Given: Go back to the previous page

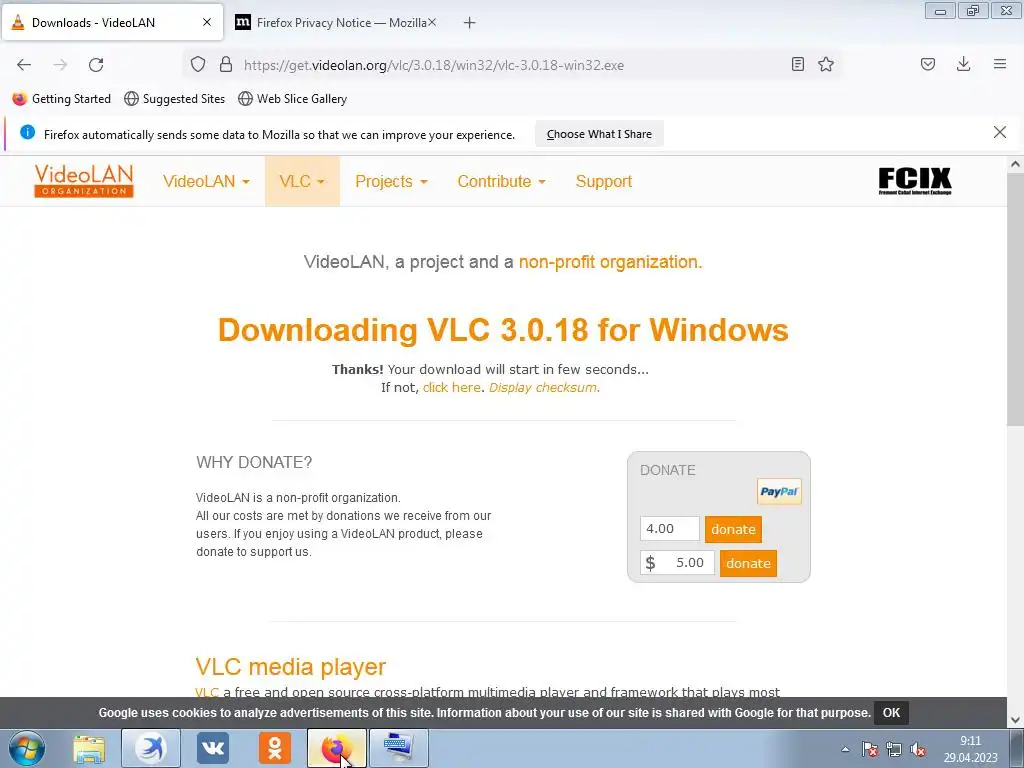Looking at the screenshot, I should [24, 65].
